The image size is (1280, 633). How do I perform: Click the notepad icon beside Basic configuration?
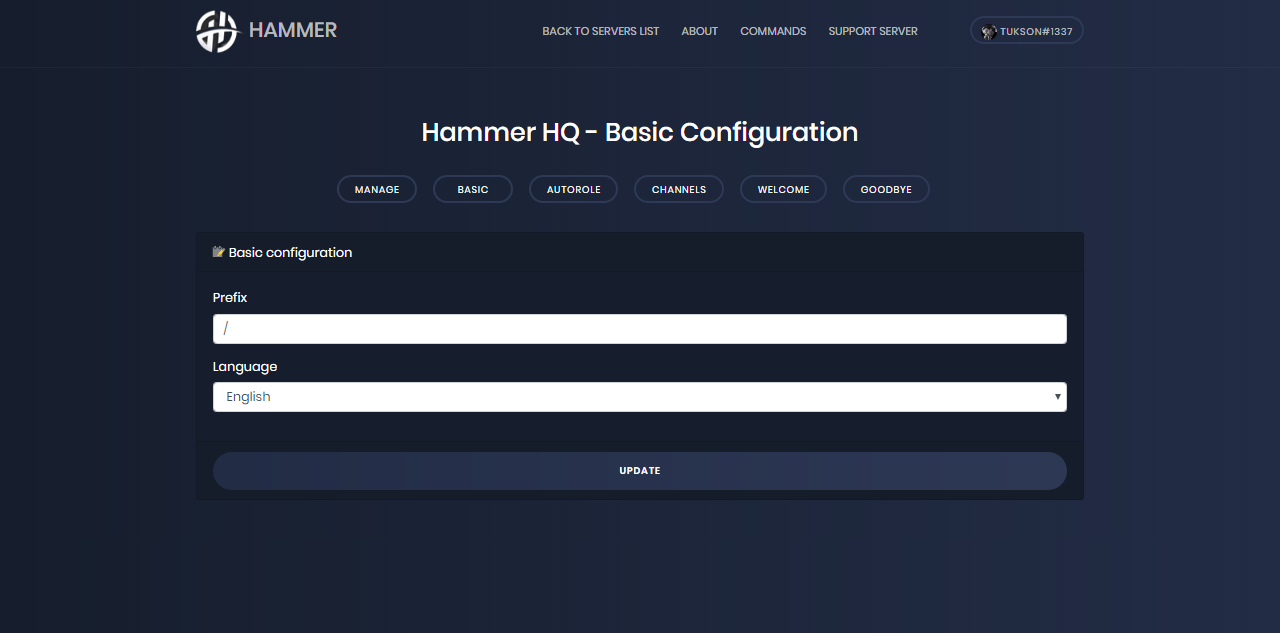(x=219, y=252)
